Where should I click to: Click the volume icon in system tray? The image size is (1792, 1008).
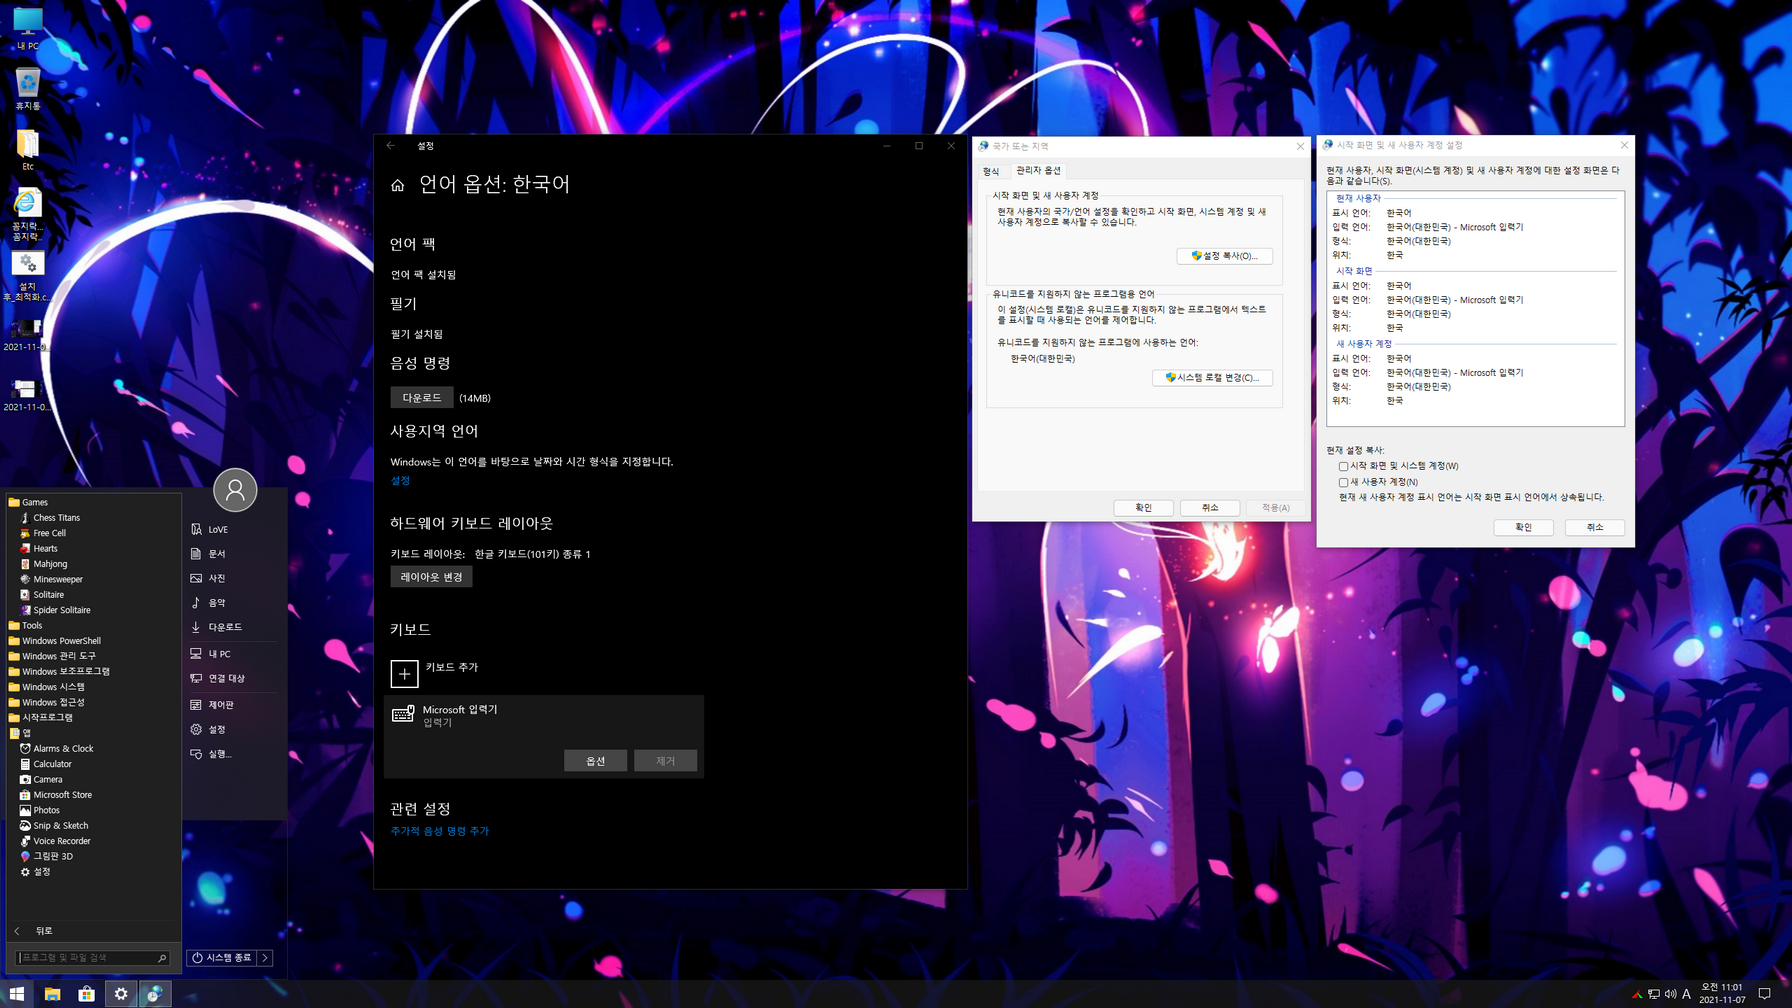click(x=1670, y=994)
